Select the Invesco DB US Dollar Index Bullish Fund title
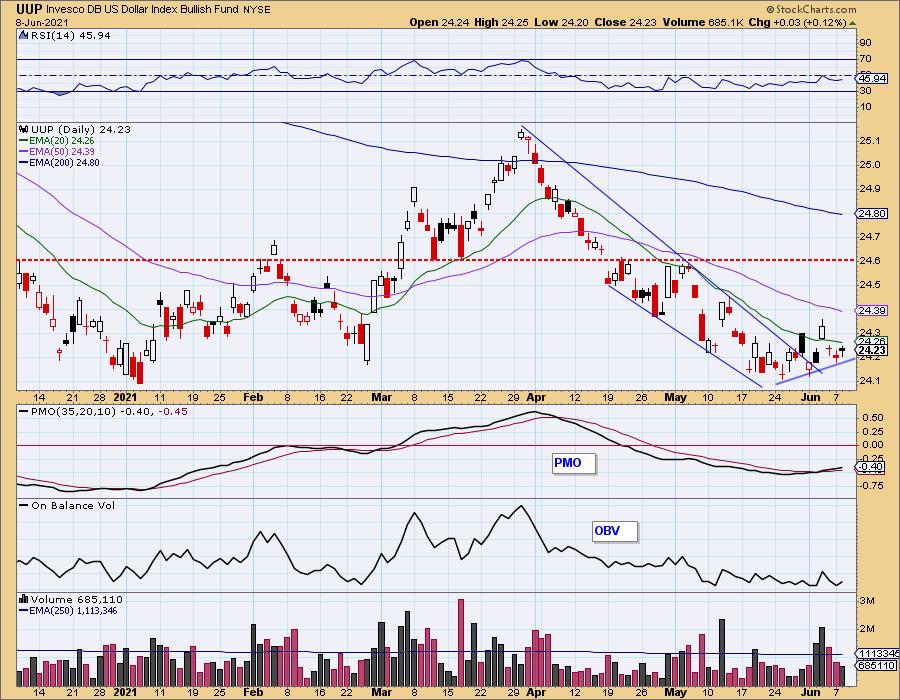This screenshot has width=900, height=700. pyautogui.click(x=143, y=9)
